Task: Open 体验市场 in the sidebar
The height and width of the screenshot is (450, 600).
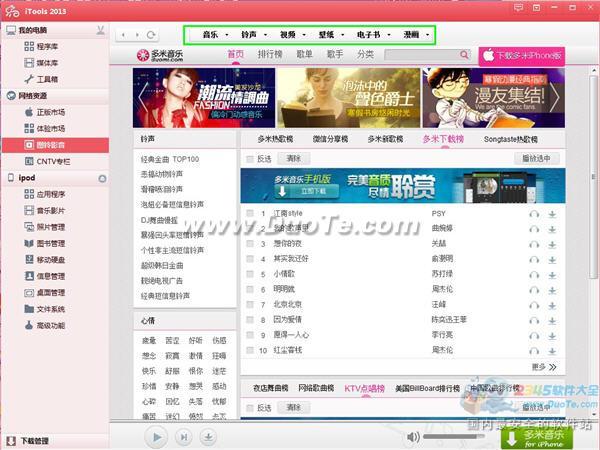Action: click(45, 128)
